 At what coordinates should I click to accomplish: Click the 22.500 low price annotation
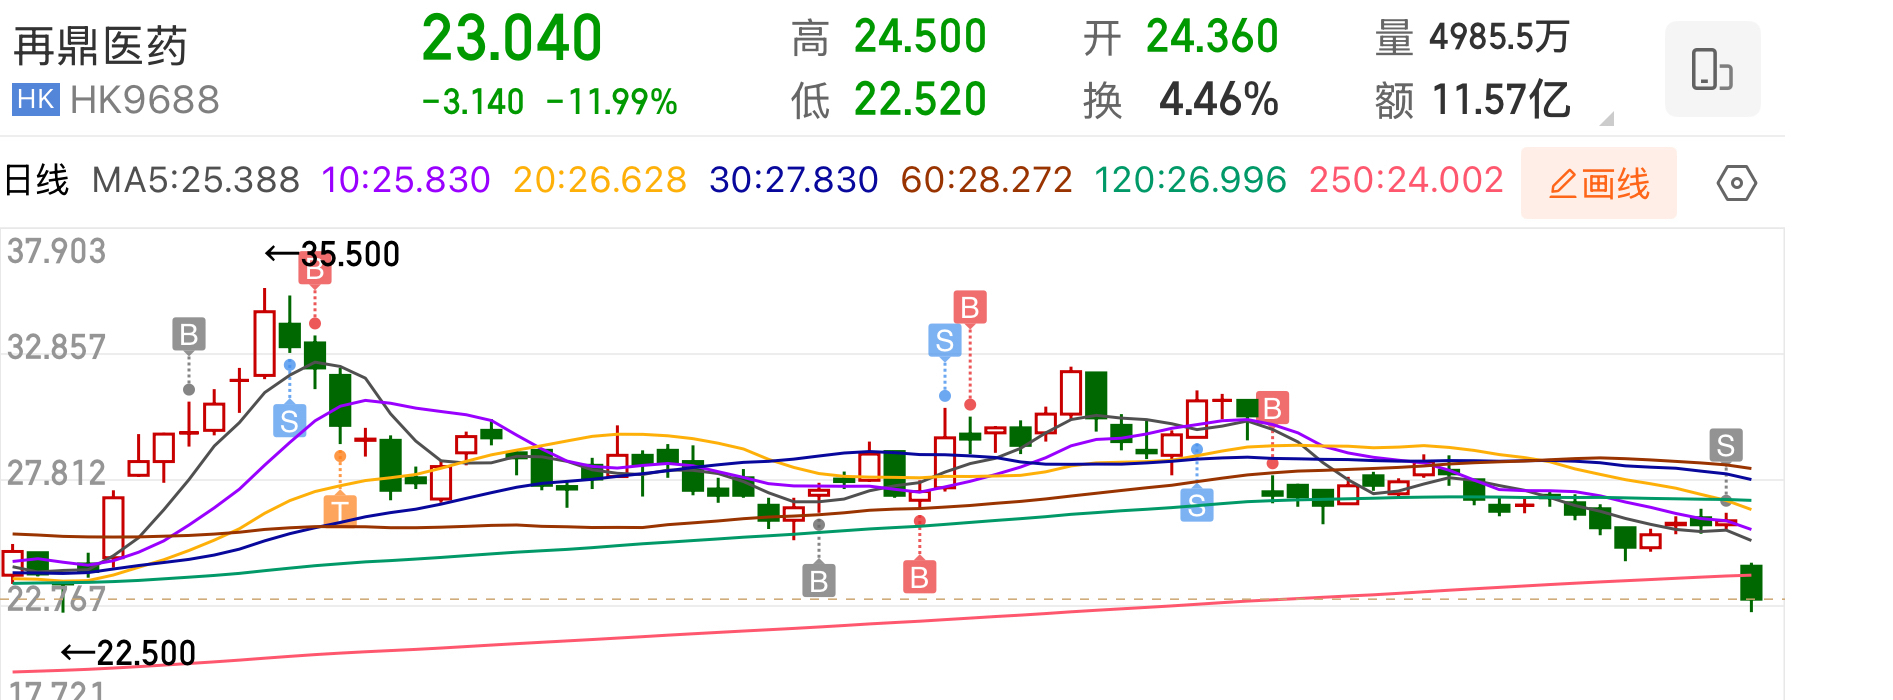pyautogui.click(x=129, y=653)
